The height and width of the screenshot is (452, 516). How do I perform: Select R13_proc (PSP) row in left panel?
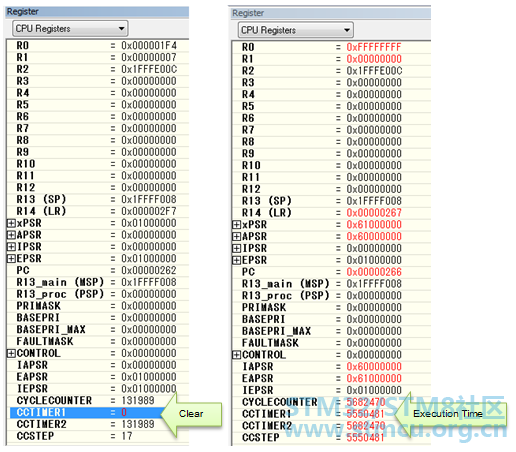[x=97, y=294]
